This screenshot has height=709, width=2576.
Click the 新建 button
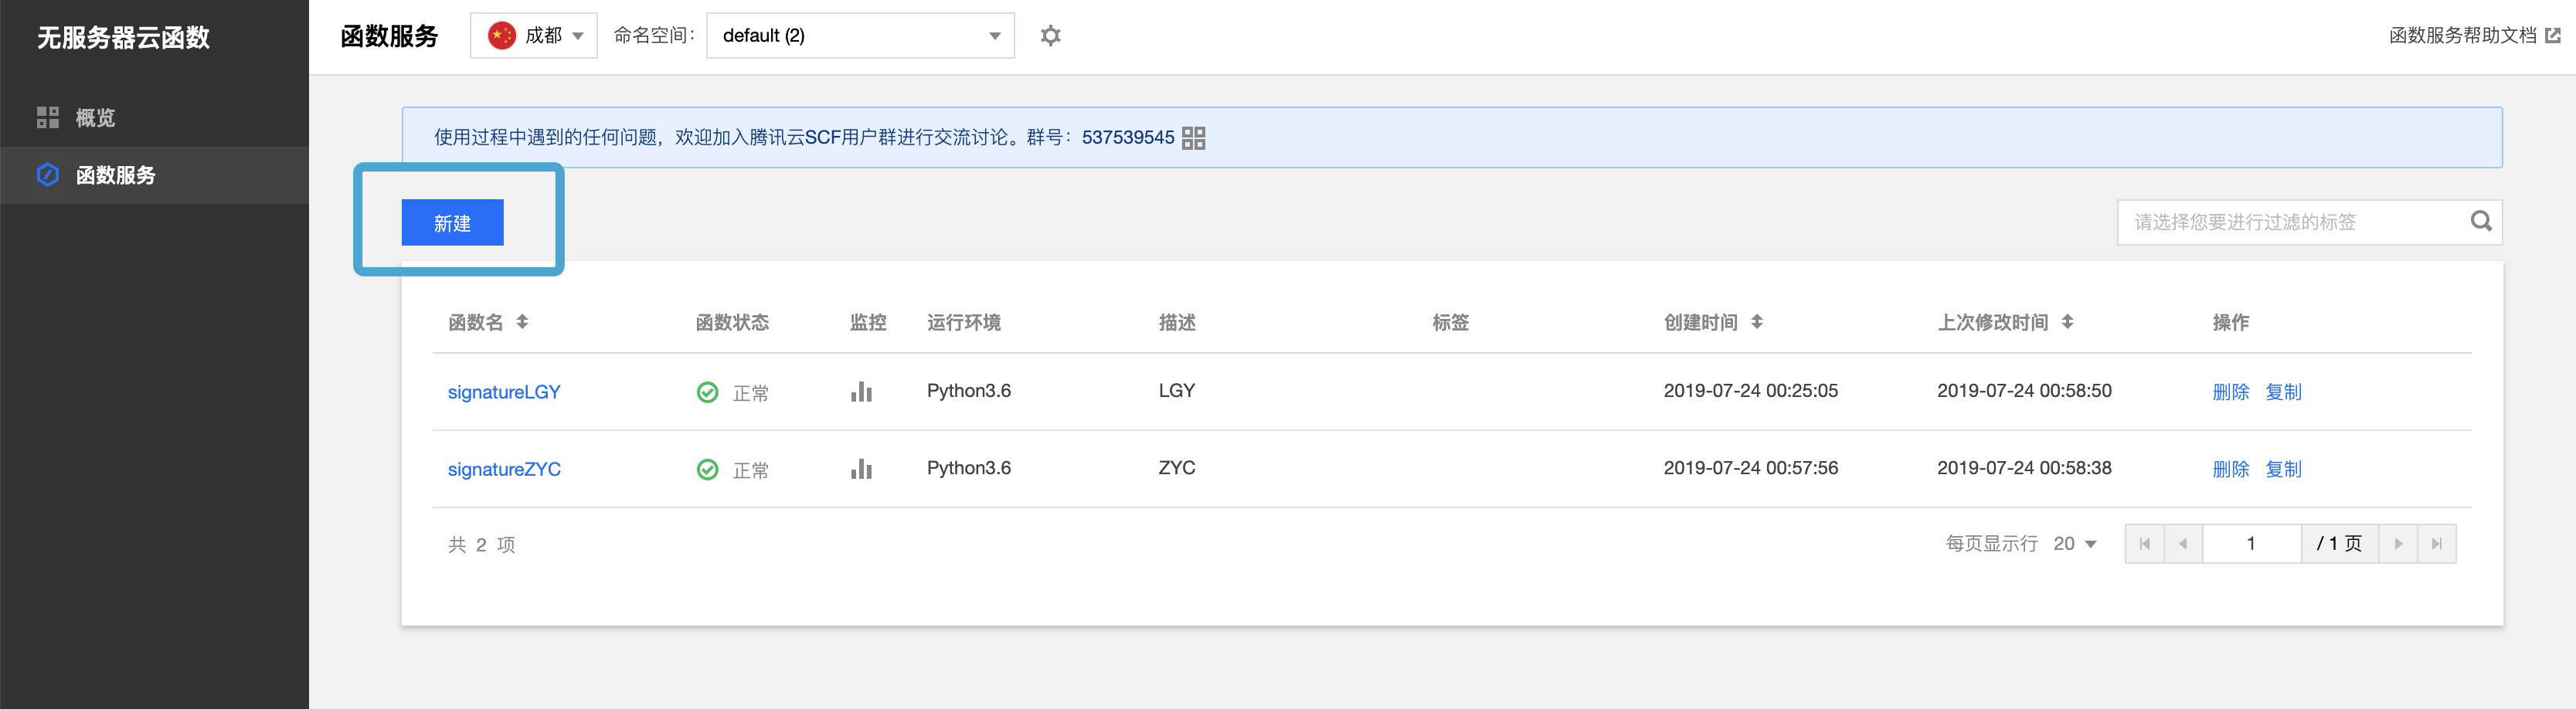[453, 223]
